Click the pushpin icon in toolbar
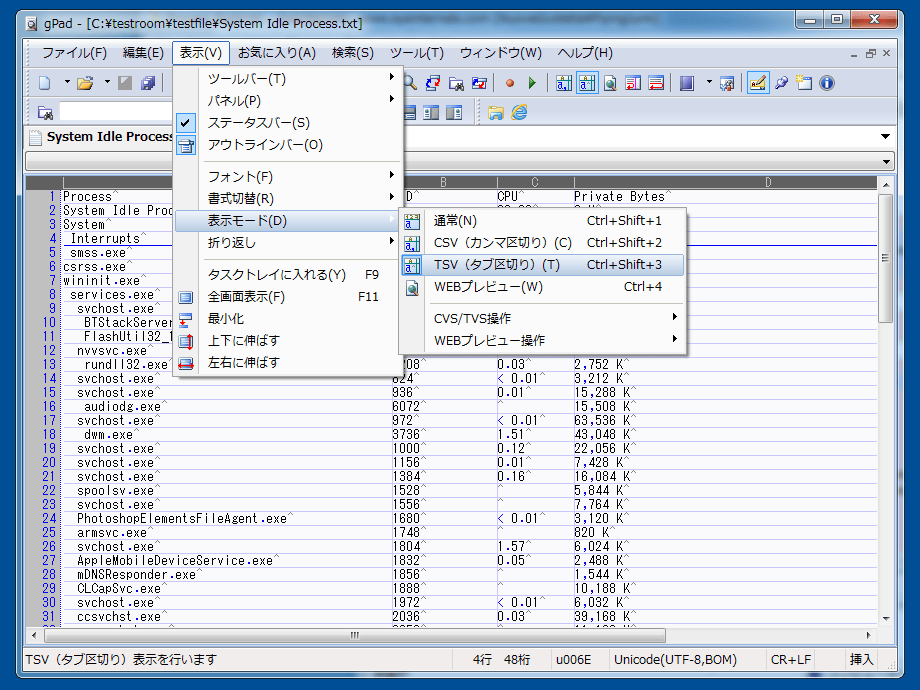This screenshot has height=690, width=920. point(781,83)
